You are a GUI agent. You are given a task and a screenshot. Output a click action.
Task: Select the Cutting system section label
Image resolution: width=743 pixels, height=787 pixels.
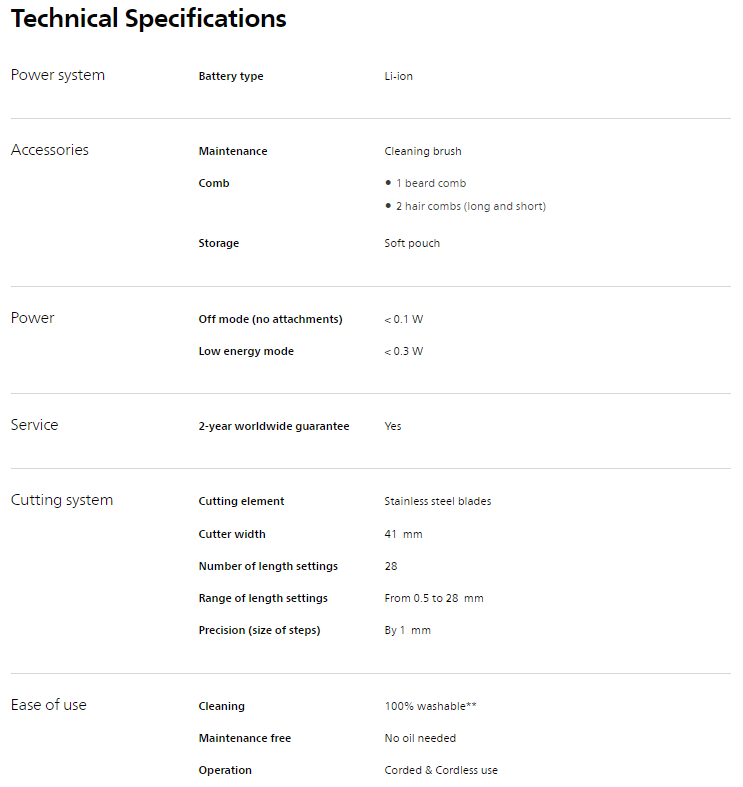61,500
